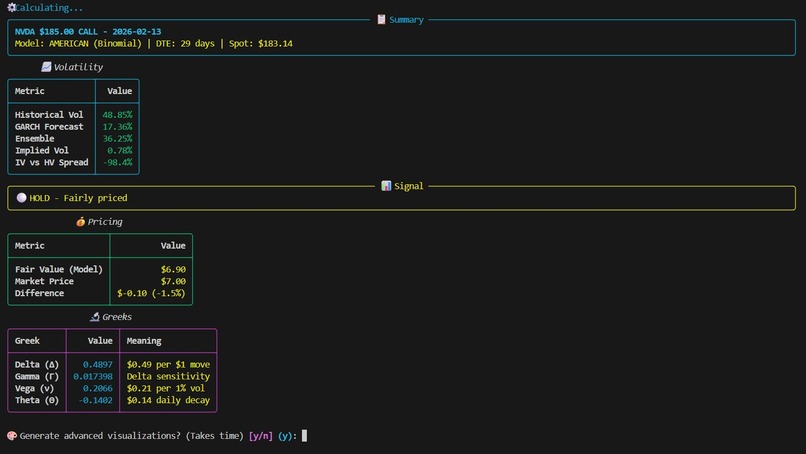Viewport: 806px width, 454px height.
Task: Click the Signal panel title
Action: [x=409, y=186]
